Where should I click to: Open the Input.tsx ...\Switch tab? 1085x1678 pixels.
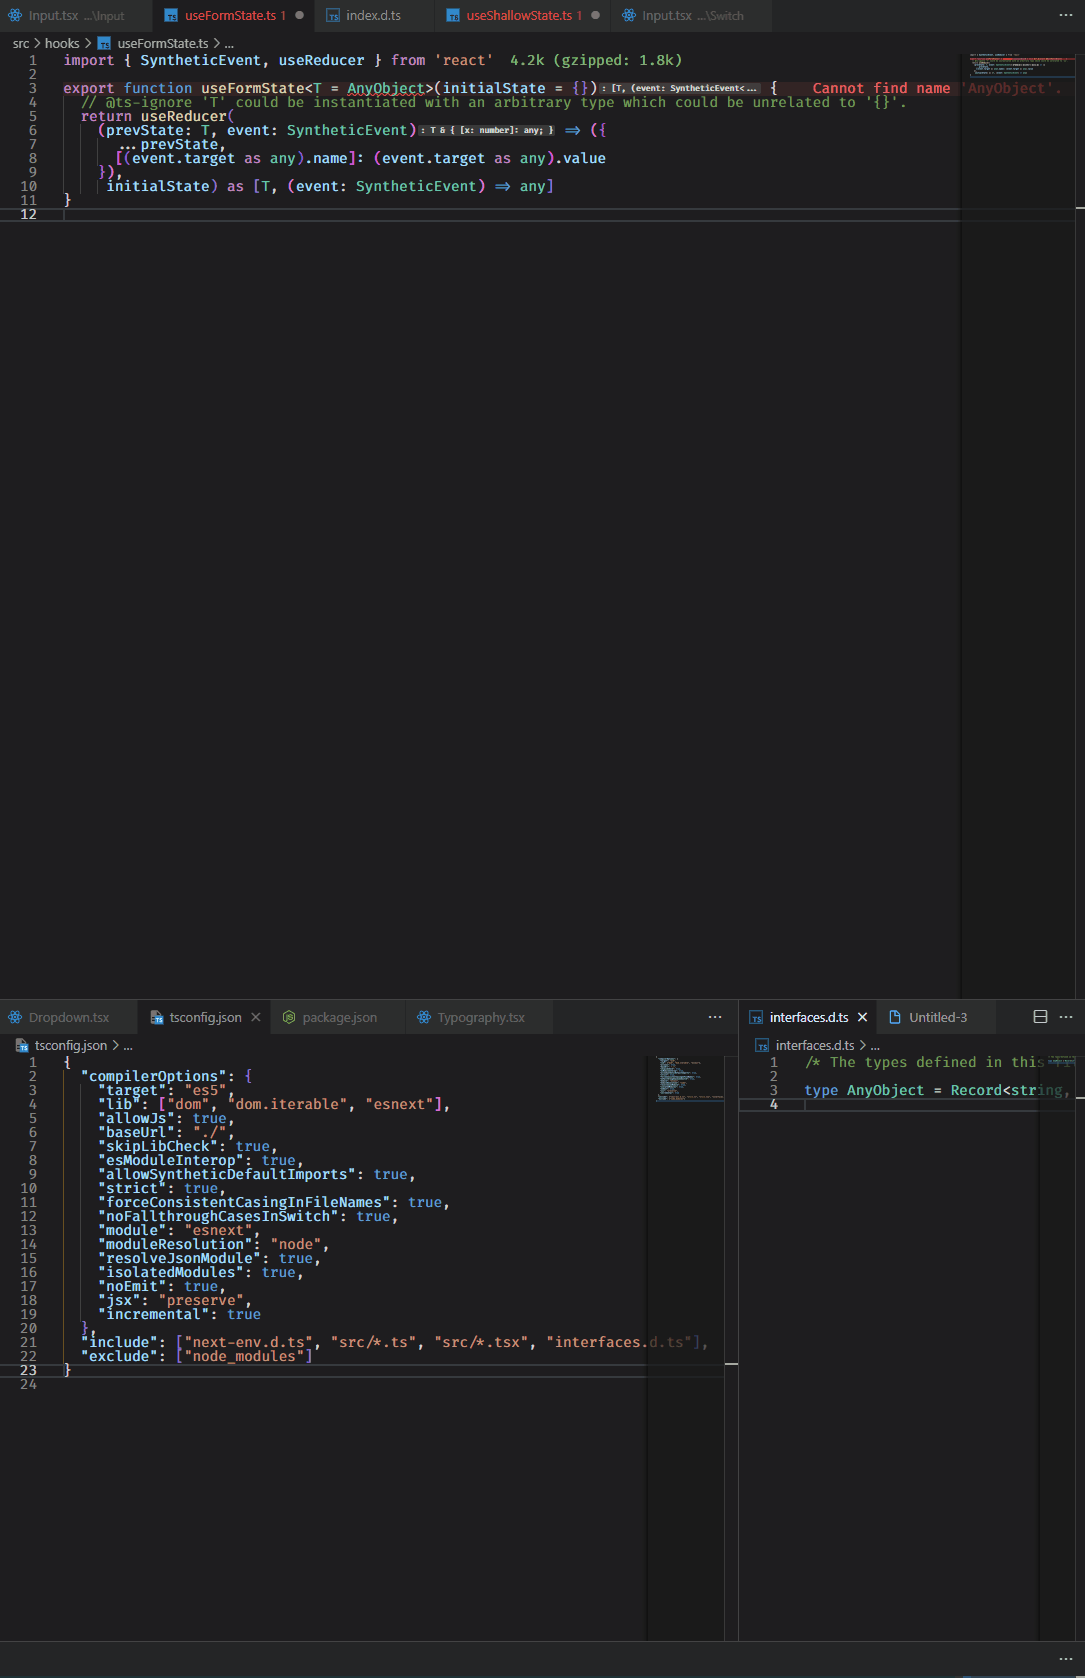(x=692, y=16)
